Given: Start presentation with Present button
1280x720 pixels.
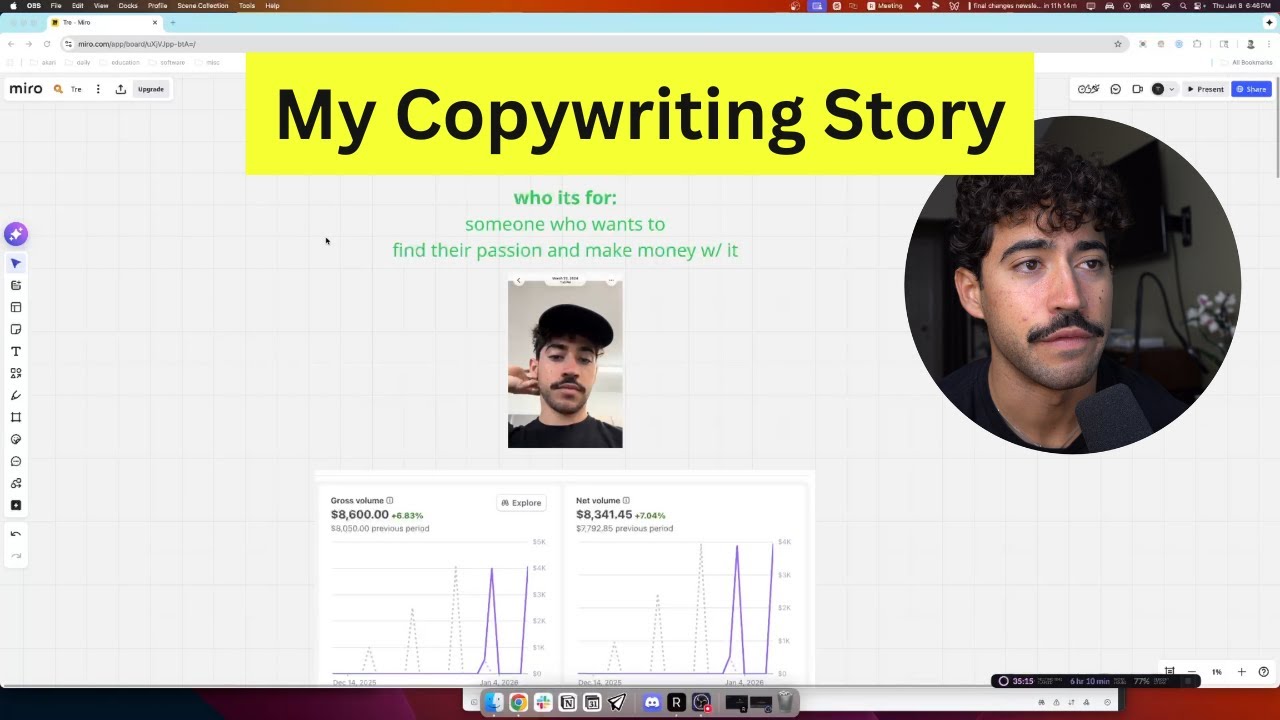Looking at the screenshot, I should pos(1205,89).
